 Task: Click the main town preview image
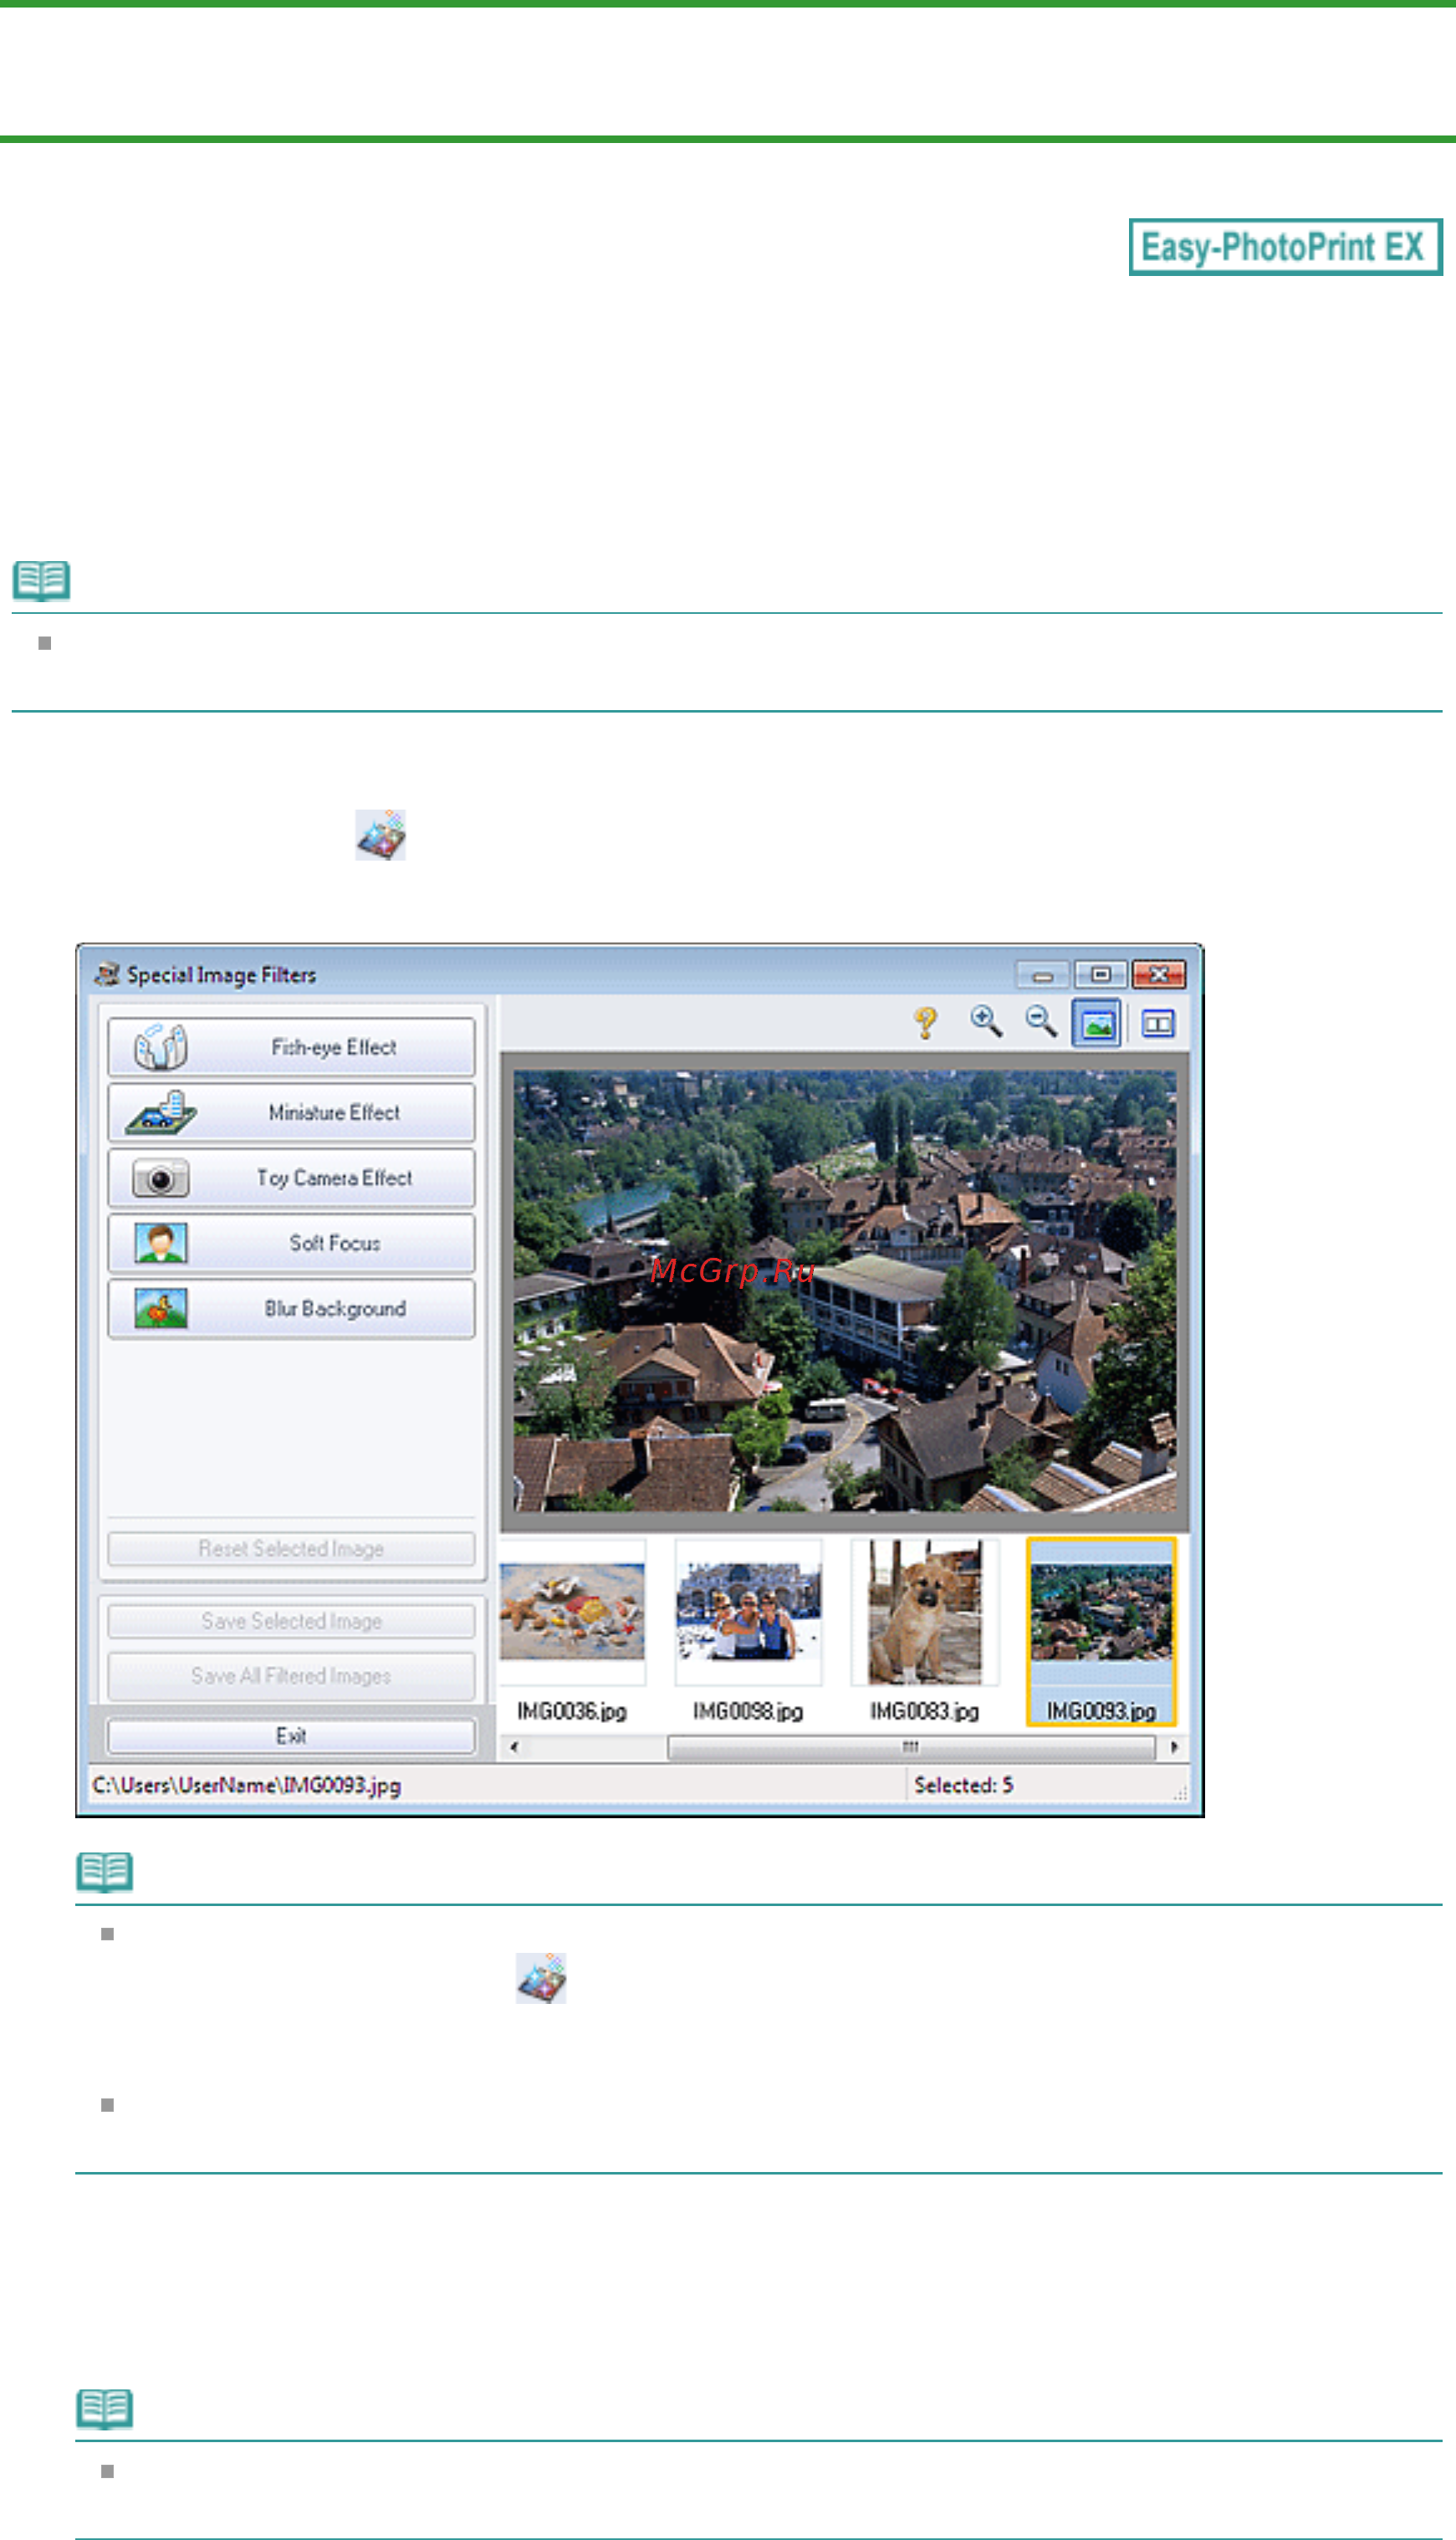(845, 1290)
